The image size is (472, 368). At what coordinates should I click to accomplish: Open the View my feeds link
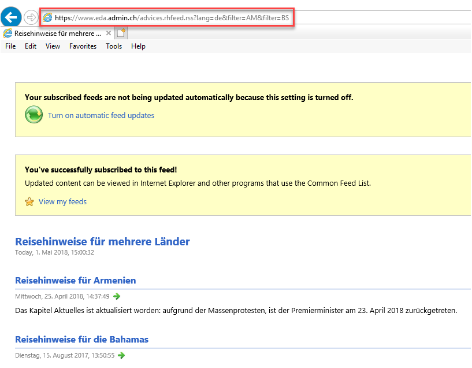[62, 201]
